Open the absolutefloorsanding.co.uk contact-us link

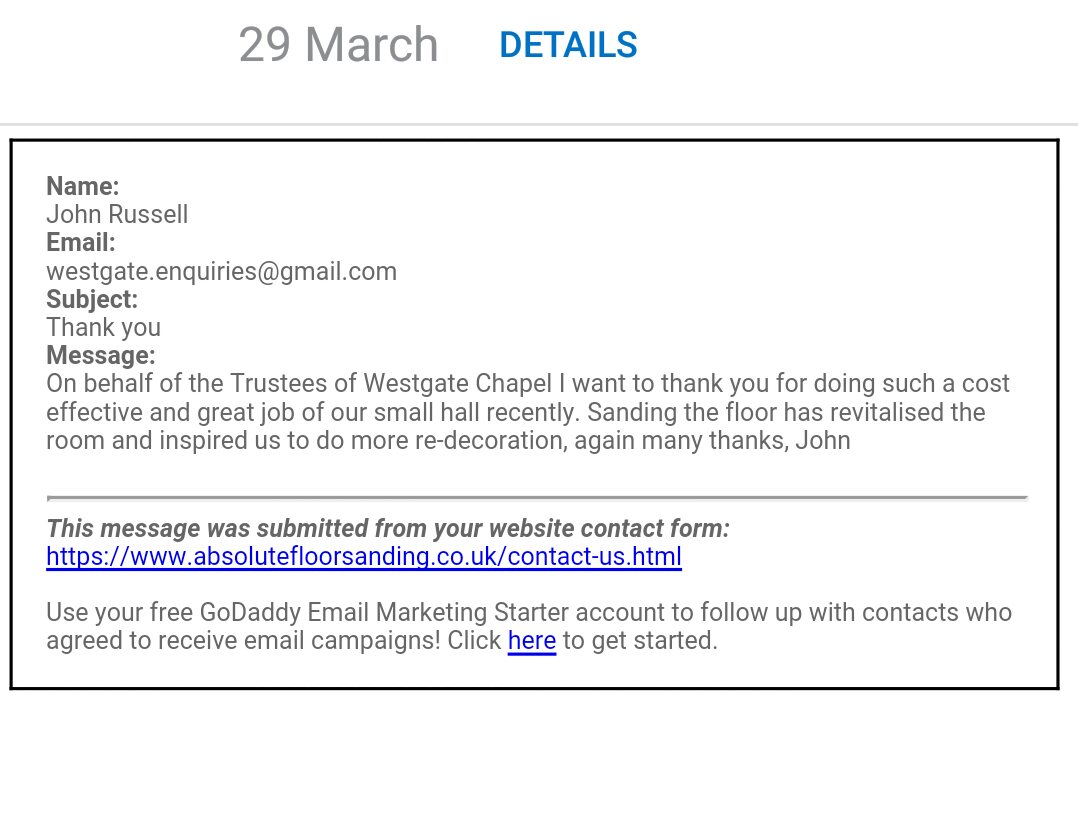tap(364, 556)
